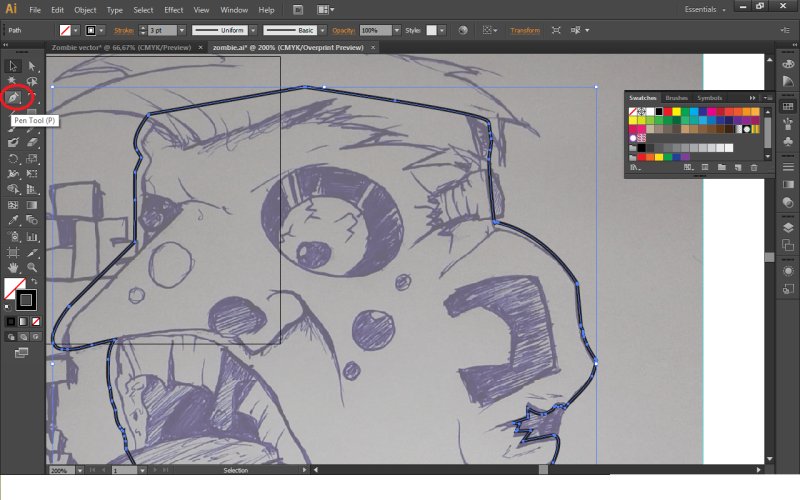The height and width of the screenshot is (500, 800).
Task: Select the Pen tool
Action: pos(13,97)
